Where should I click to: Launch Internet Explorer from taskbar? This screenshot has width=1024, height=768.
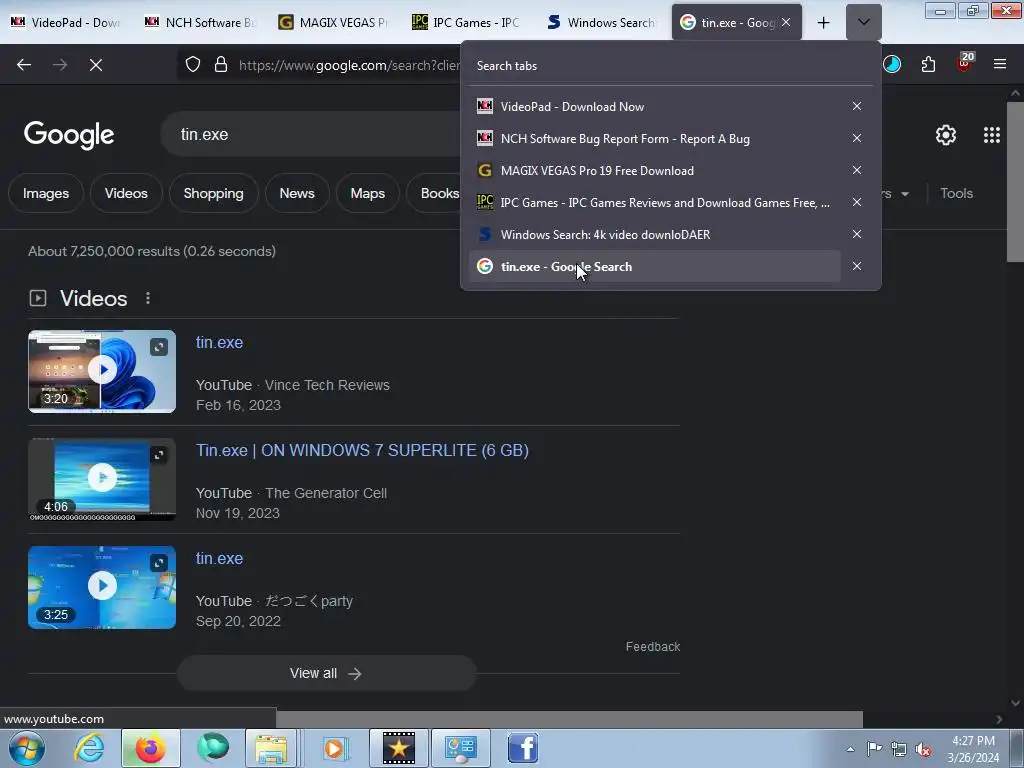[89, 748]
